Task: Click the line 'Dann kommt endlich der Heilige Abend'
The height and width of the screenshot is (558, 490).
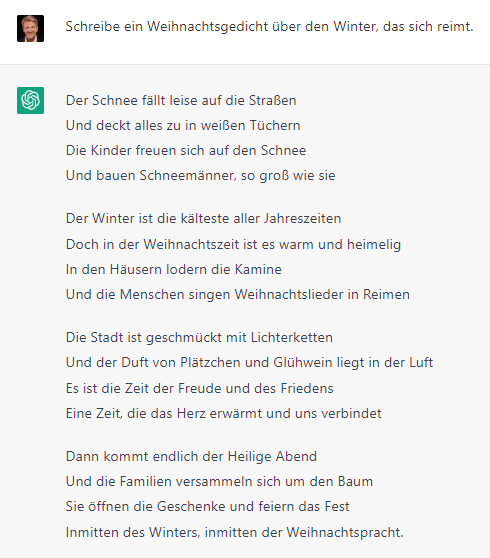Action: click(x=191, y=456)
